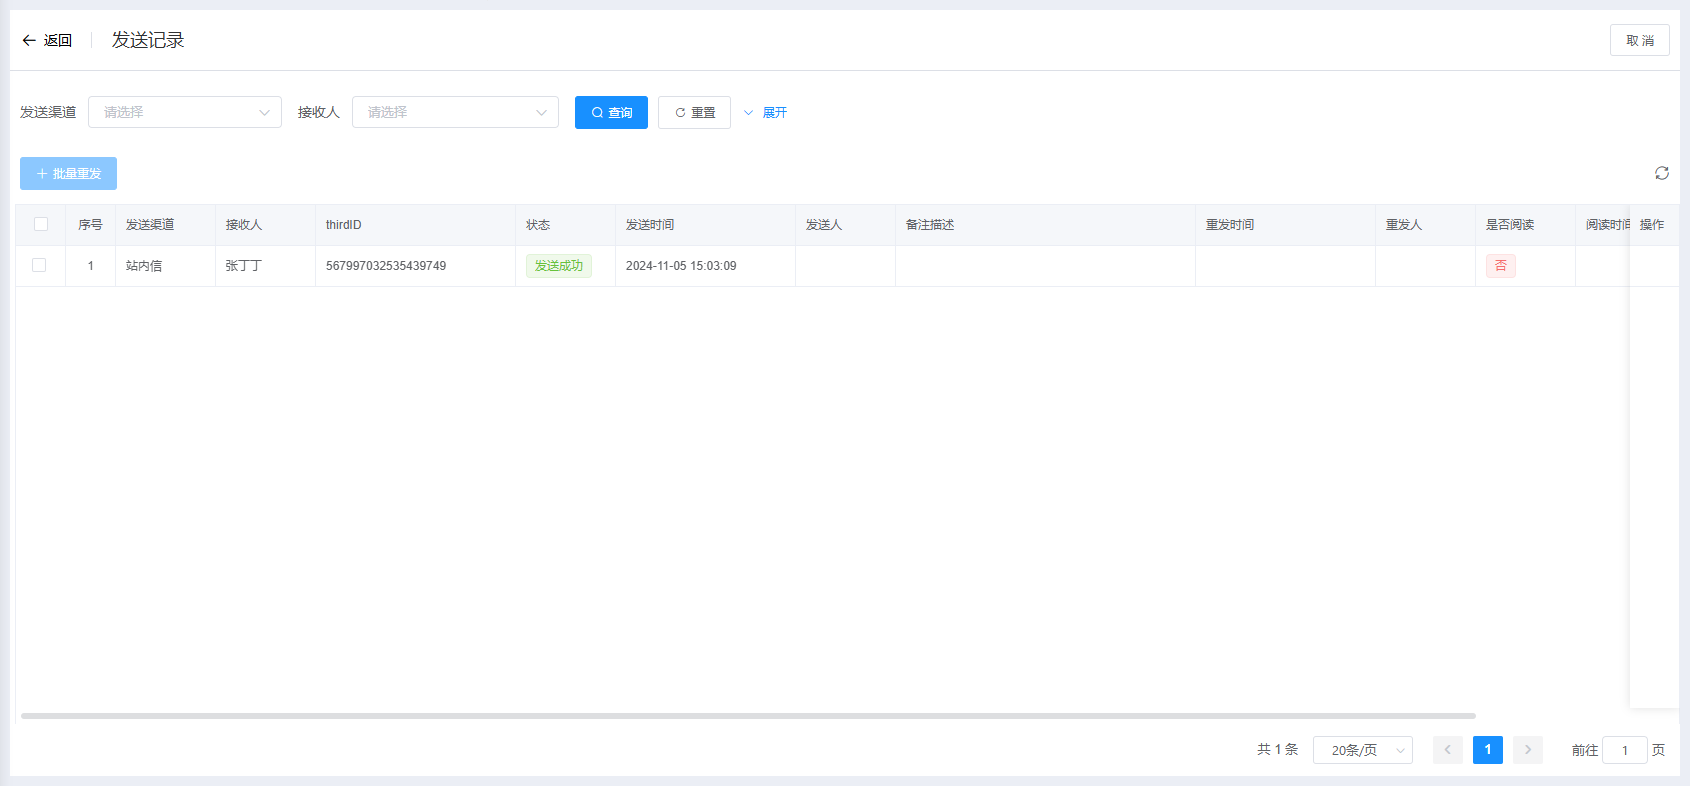Click the go-to page input field
This screenshot has width=1690, height=786.
click(x=1624, y=750)
